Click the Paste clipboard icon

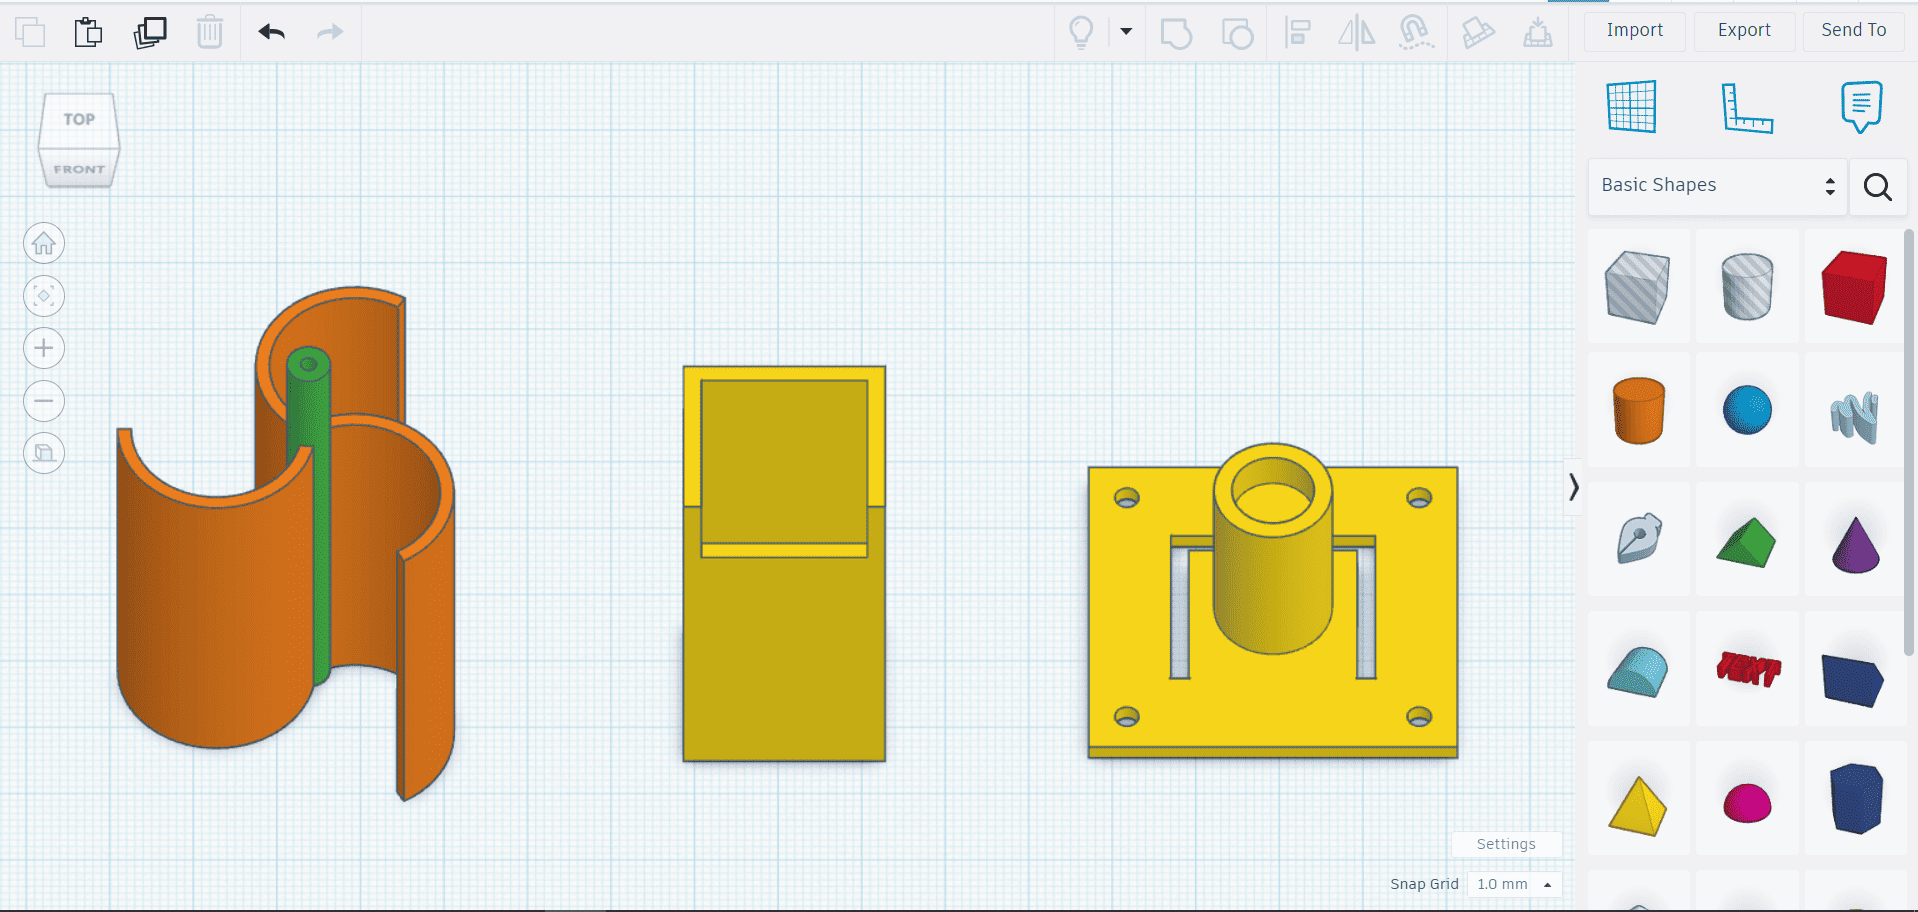(x=88, y=33)
